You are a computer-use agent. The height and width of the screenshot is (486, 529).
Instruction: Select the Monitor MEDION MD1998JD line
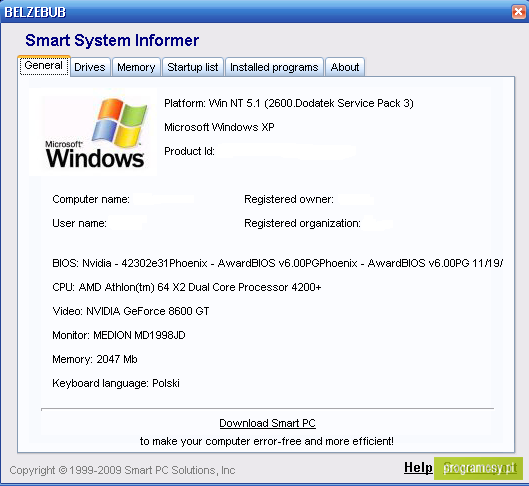119,335
